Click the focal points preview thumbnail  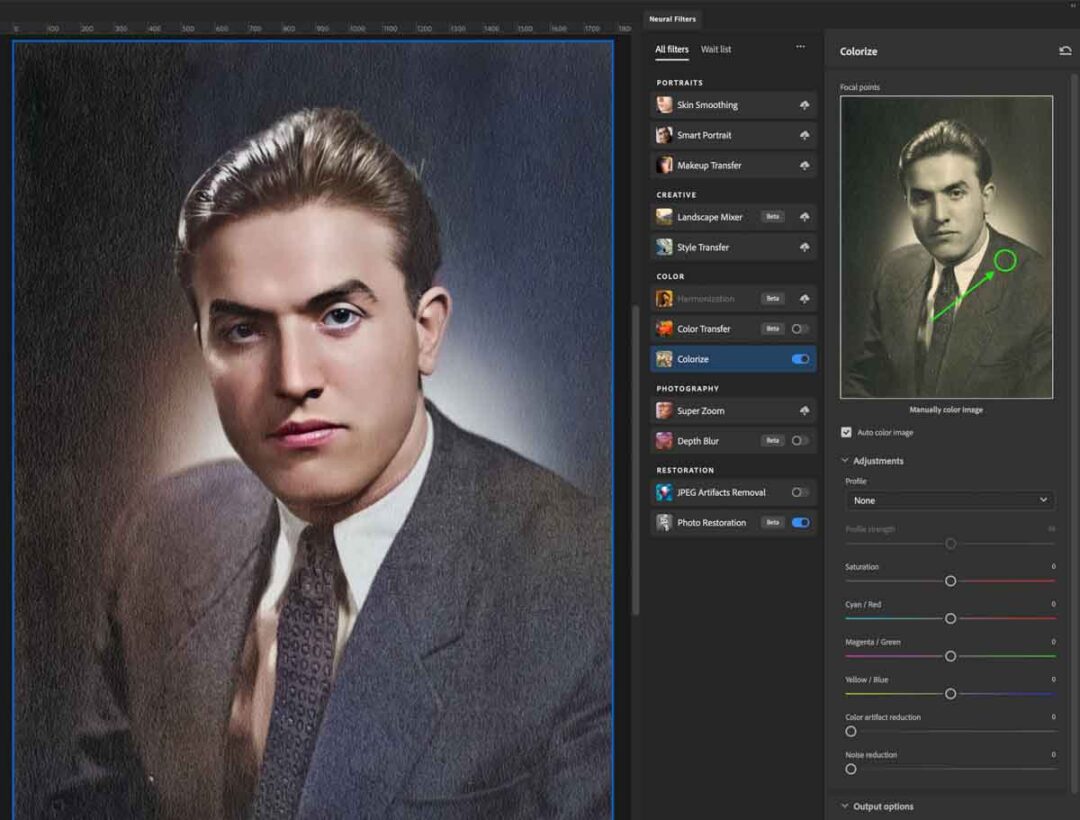click(x=946, y=245)
